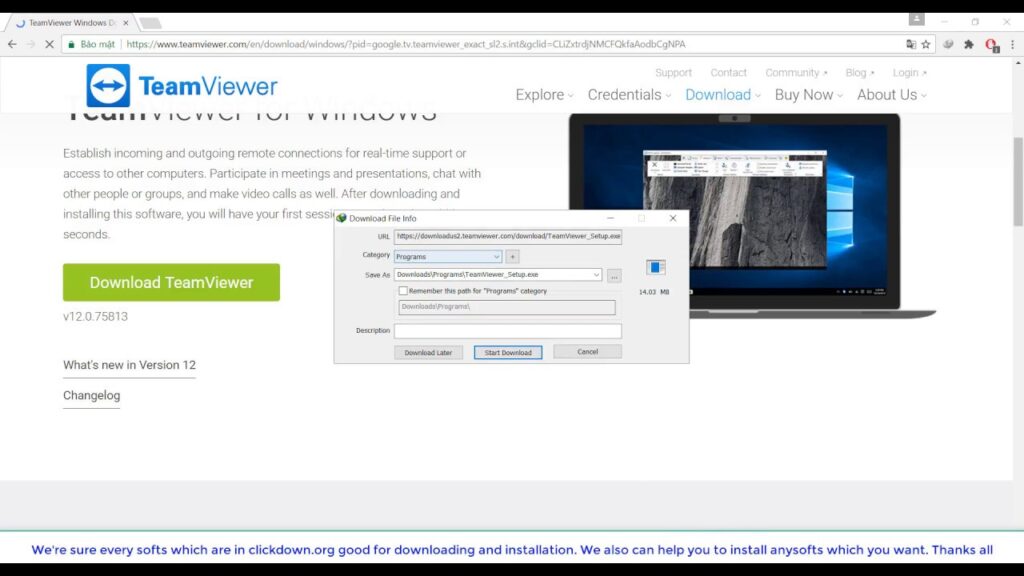Click the TeamViewer logo

pyautogui.click(x=182, y=86)
